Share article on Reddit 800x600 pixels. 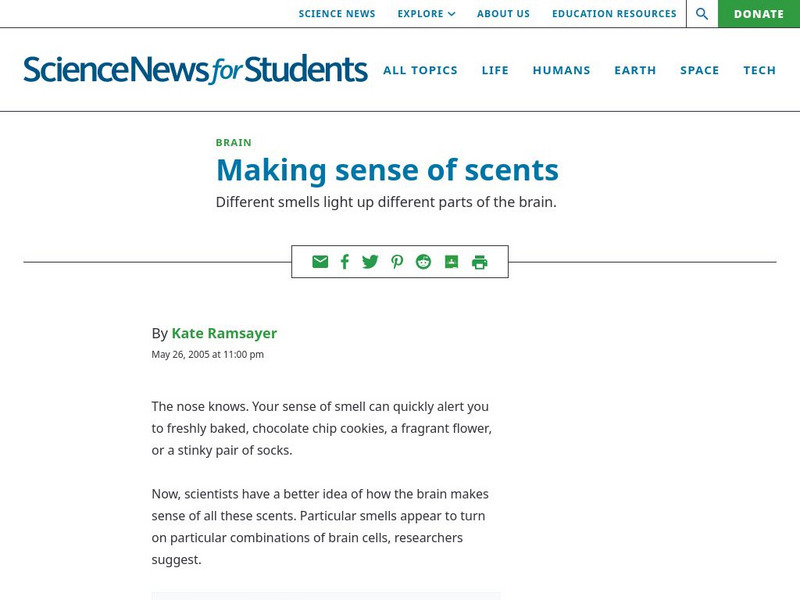coord(424,262)
